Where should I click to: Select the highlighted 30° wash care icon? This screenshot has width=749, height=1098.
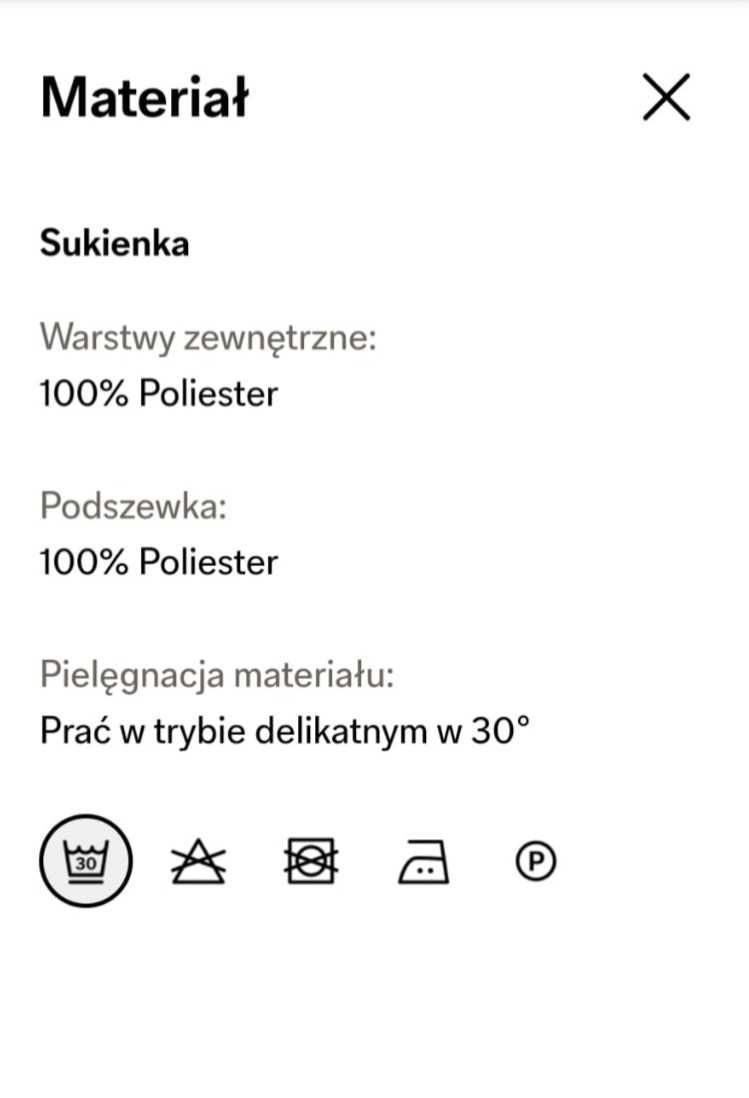tap(85, 861)
